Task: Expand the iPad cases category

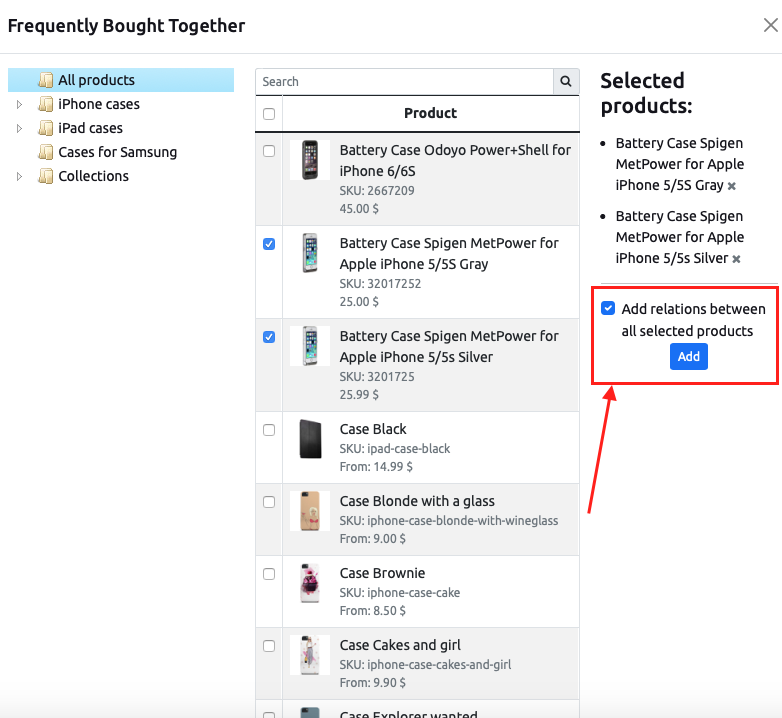Action: [19, 128]
